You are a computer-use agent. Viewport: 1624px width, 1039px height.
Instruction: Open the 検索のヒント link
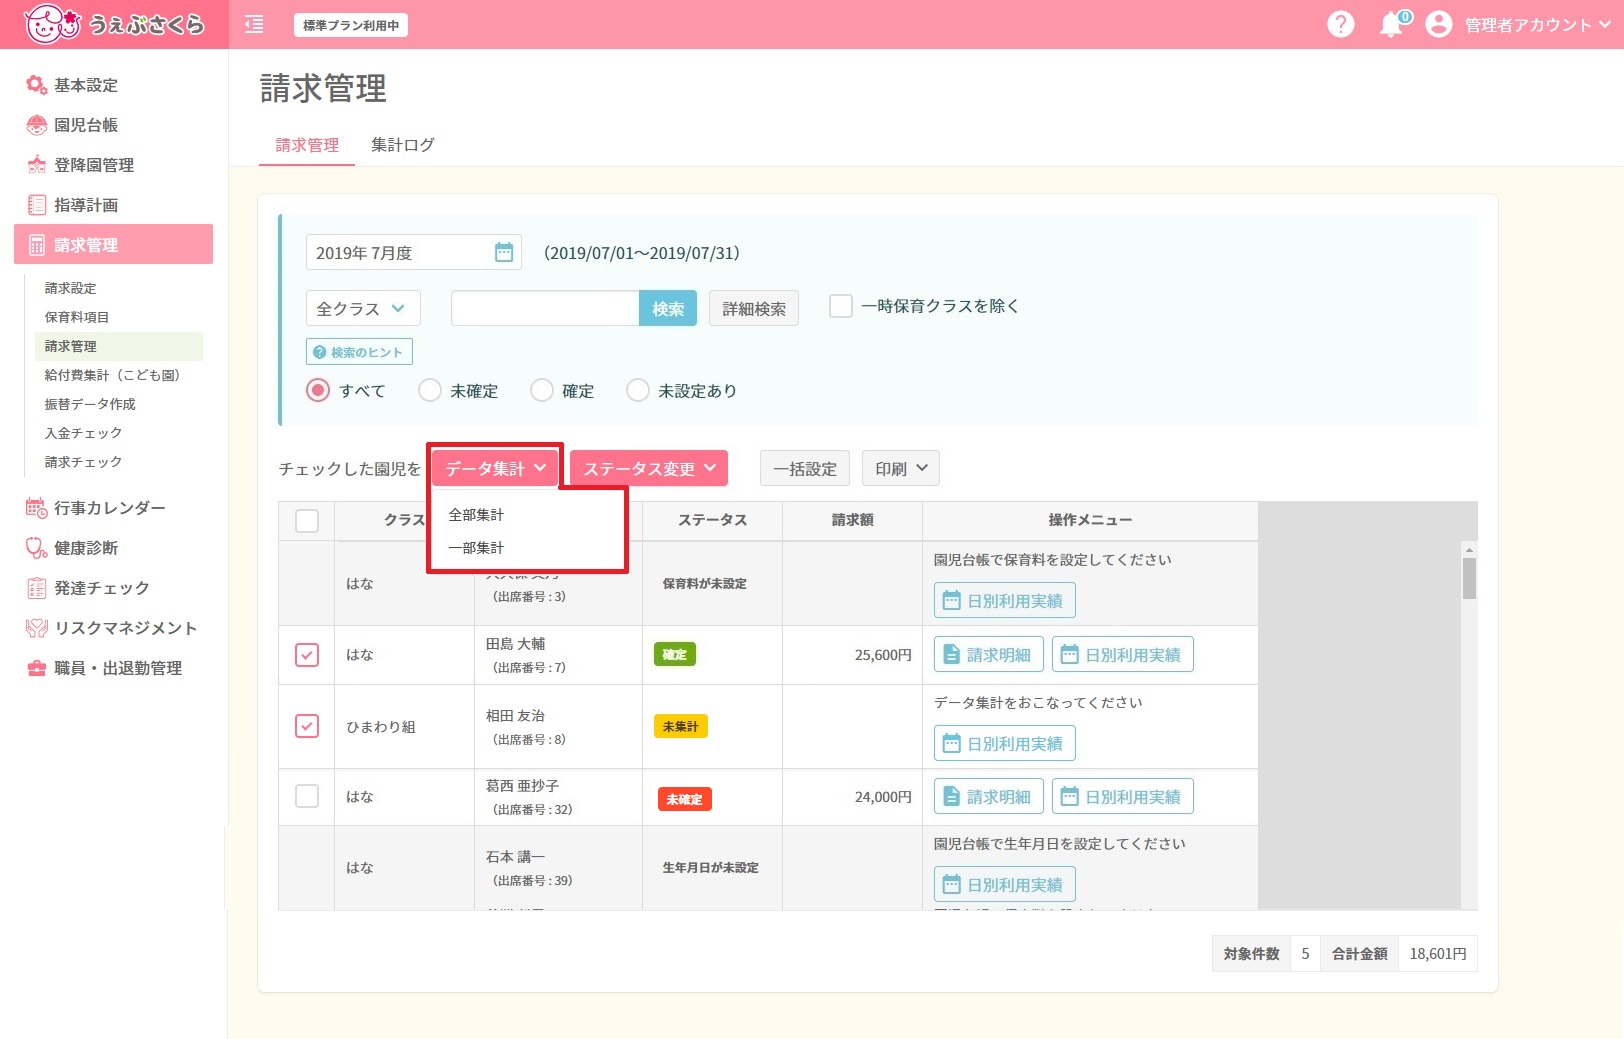(x=359, y=352)
